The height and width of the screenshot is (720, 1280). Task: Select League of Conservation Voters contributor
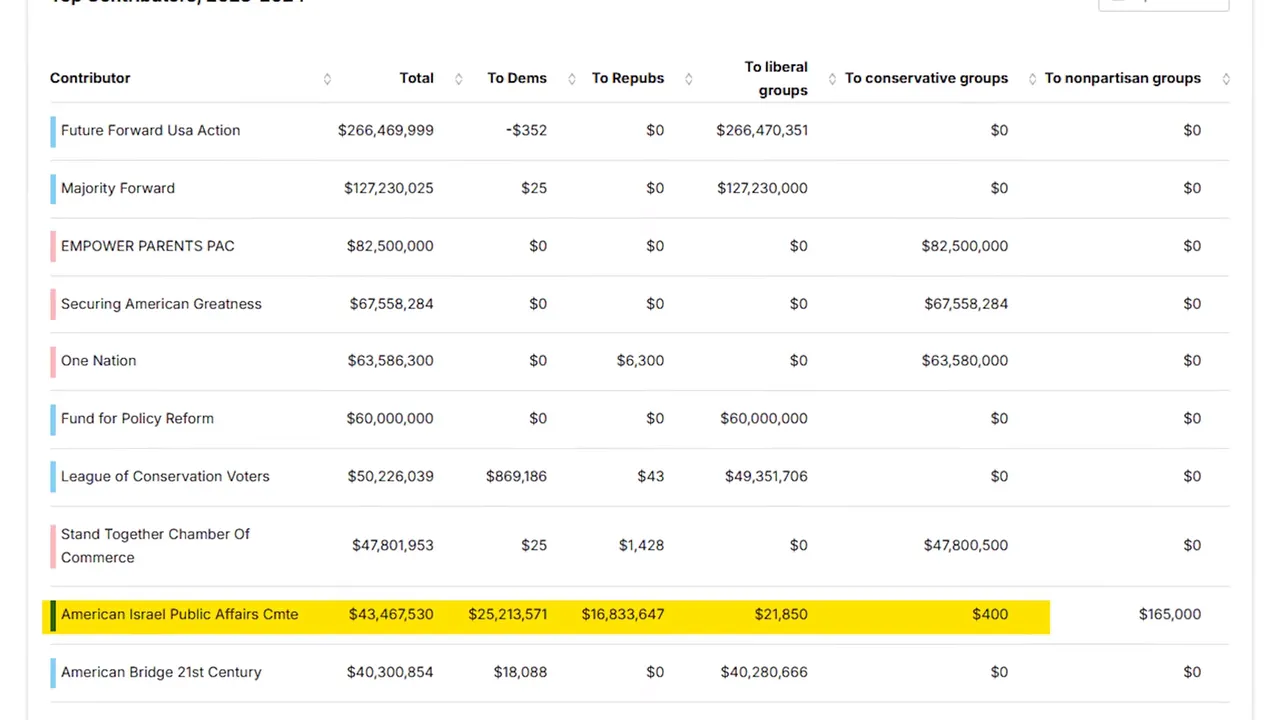tap(165, 476)
